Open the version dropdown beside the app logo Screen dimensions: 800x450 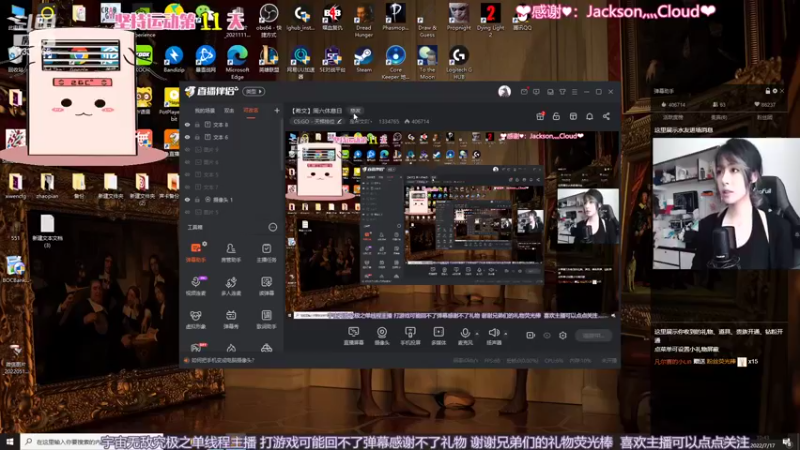(x=254, y=91)
